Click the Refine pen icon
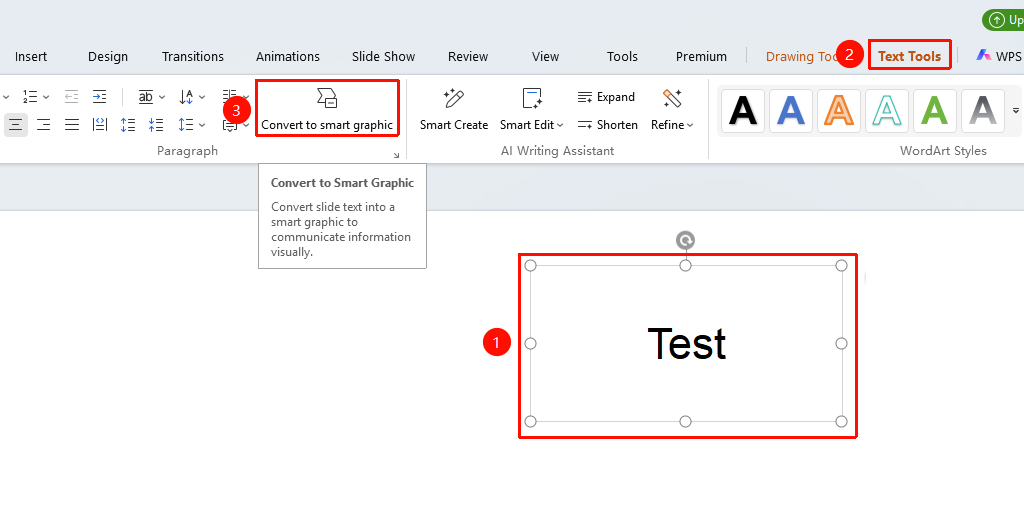 672,99
